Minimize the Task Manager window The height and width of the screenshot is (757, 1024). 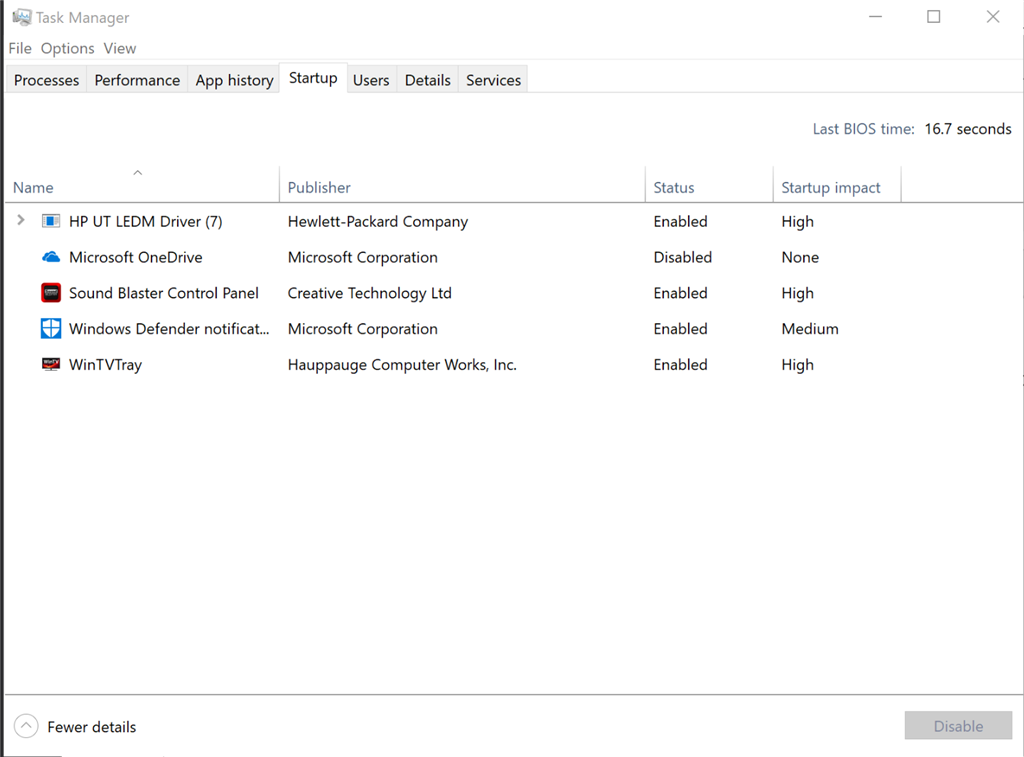tap(875, 16)
